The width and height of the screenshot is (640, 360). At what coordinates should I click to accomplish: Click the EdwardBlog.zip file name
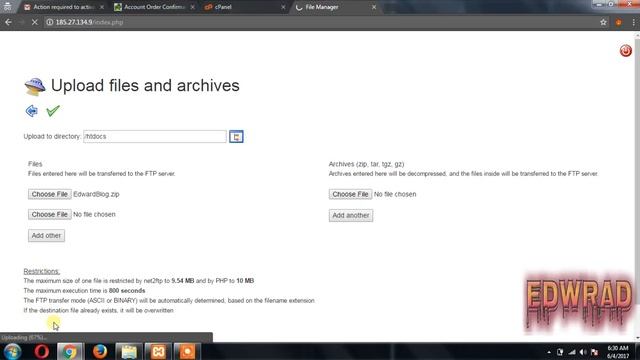pos(96,194)
